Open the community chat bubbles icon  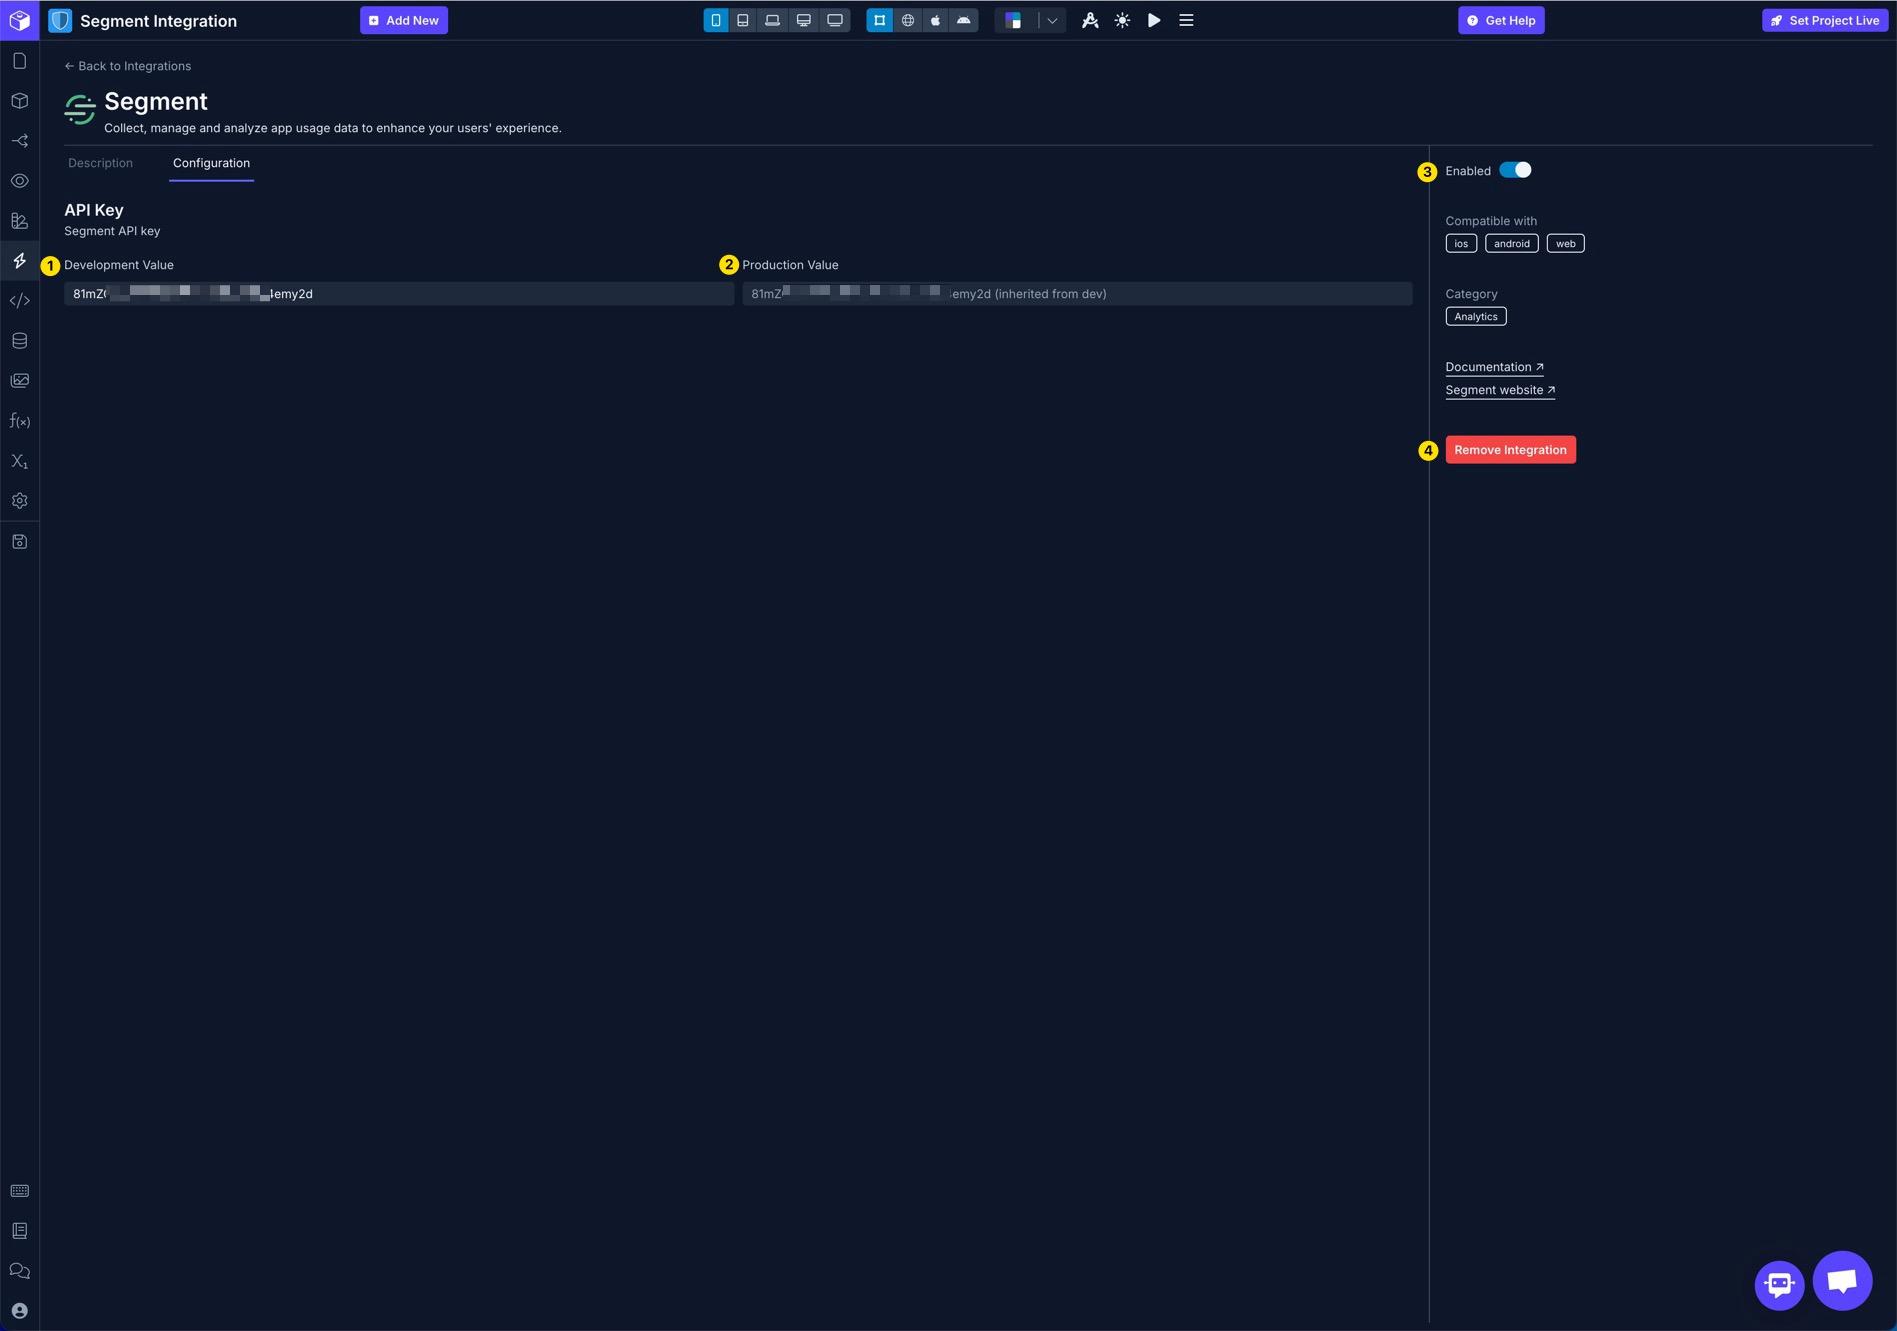pyautogui.click(x=19, y=1271)
